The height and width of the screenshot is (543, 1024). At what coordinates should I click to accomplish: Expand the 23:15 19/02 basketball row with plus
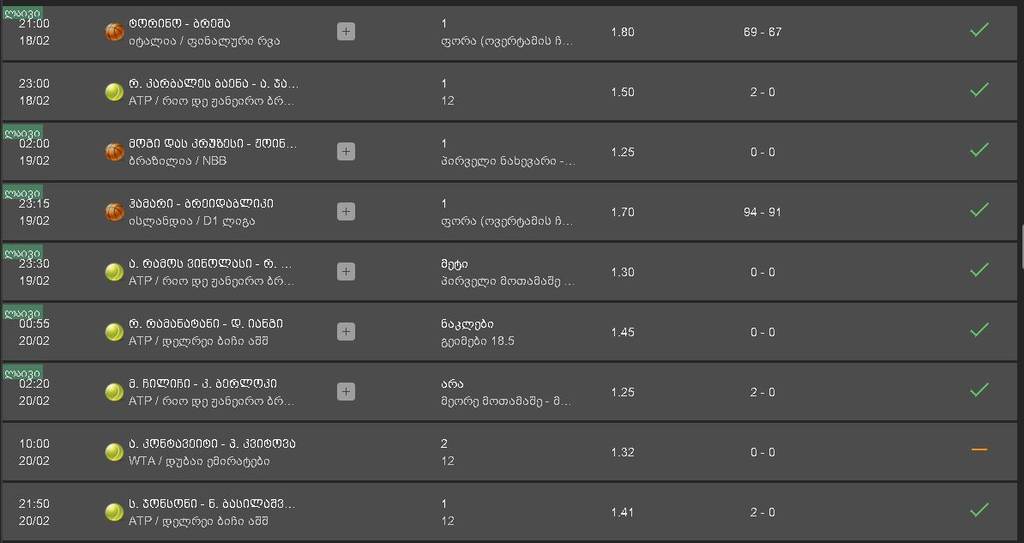(346, 212)
